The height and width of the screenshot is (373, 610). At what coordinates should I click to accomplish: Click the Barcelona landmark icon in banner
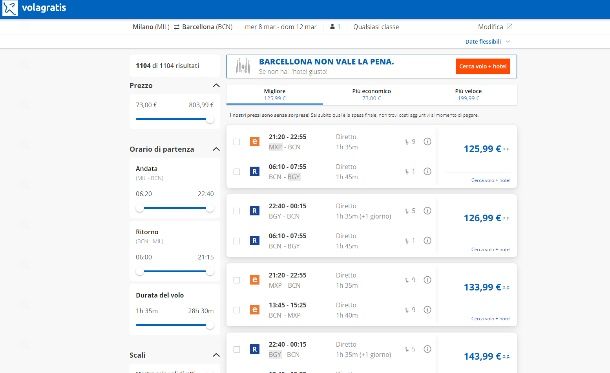click(243, 66)
